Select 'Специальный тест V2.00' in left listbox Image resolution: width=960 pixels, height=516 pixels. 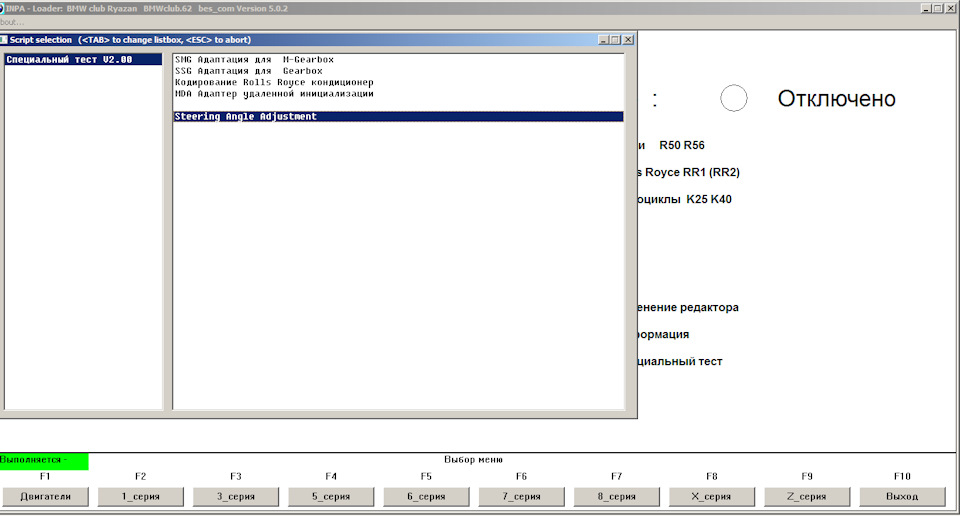tap(83, 59)
